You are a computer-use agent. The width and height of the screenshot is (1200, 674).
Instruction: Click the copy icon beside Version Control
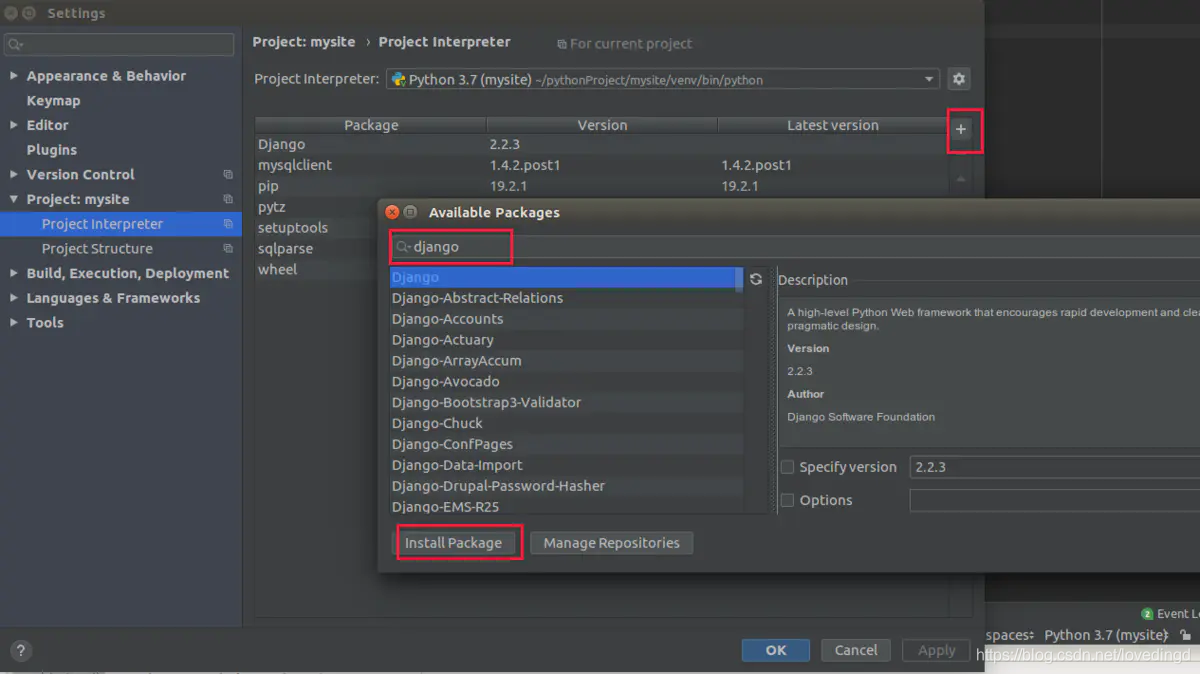coord(228,174)
